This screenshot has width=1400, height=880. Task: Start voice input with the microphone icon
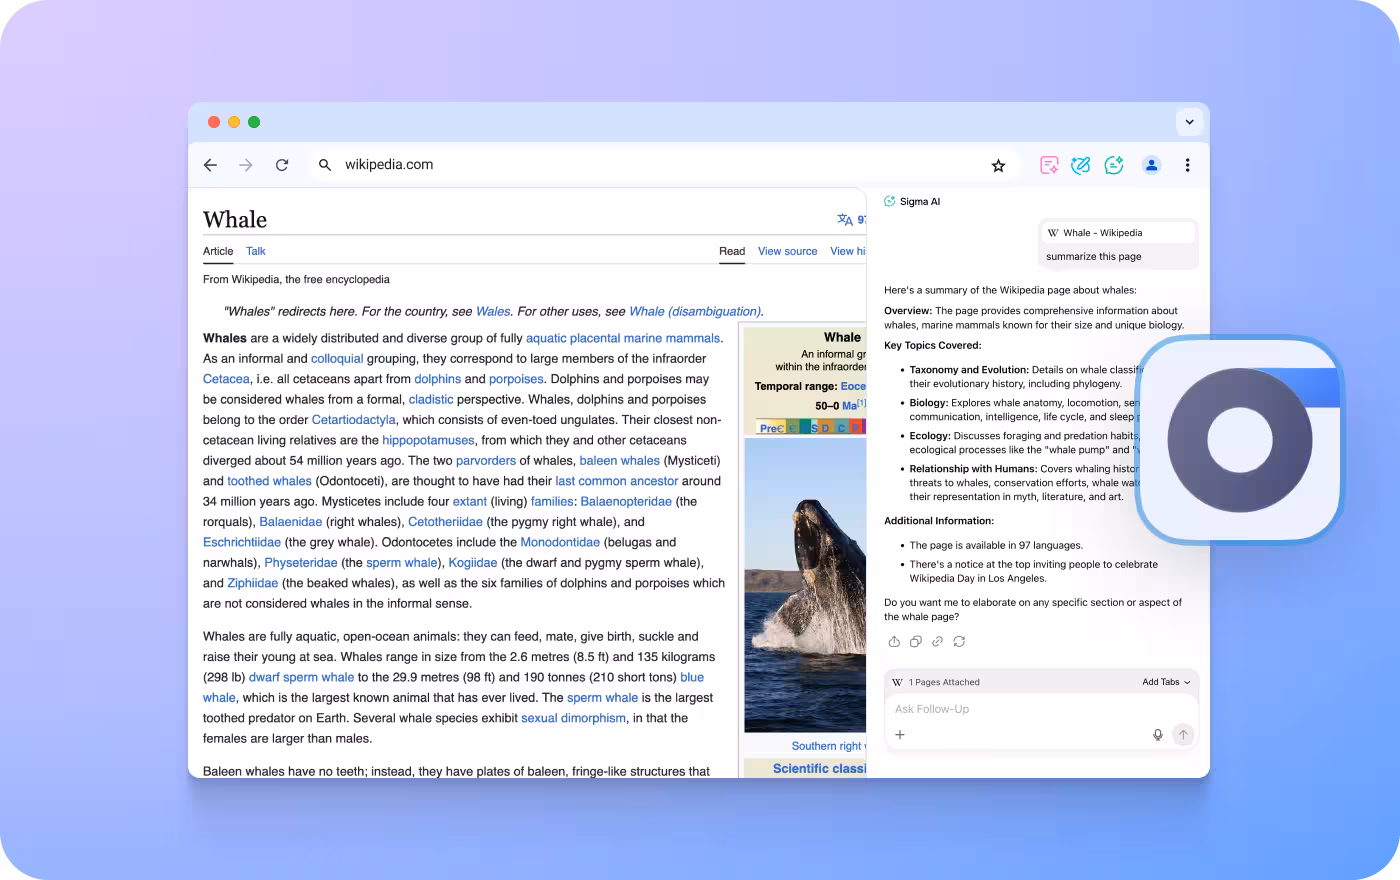click(x=1158, y=735)
